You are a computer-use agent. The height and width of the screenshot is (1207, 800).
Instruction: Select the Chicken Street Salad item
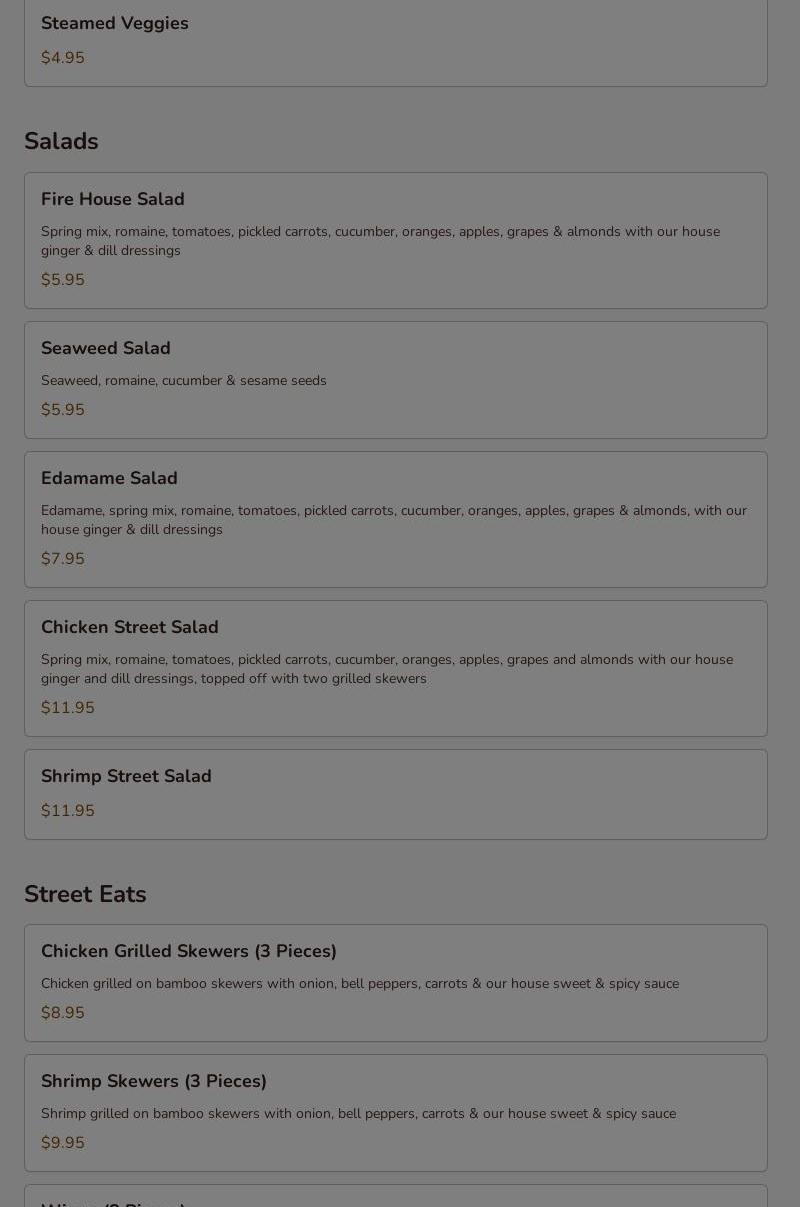(x=130, y=627)
